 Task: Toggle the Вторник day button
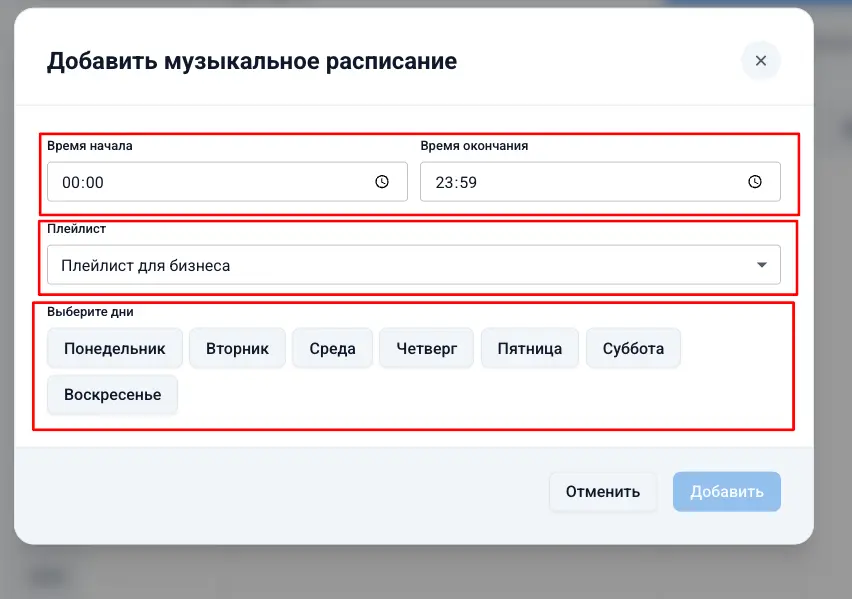point(237,349)
